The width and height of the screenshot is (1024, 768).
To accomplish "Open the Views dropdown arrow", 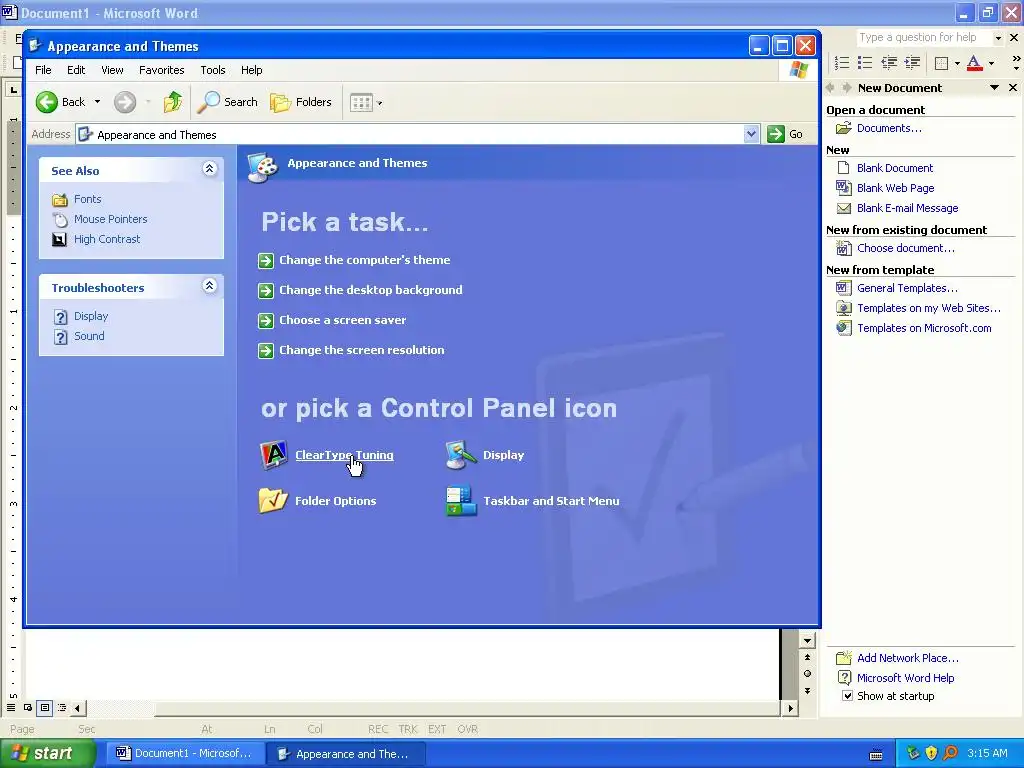I will [379, 103].
